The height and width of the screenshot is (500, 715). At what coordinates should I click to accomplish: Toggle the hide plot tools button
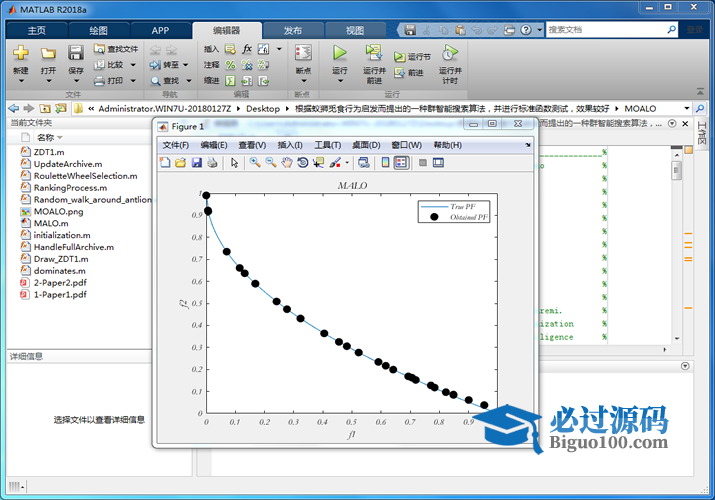coord(423,163)
